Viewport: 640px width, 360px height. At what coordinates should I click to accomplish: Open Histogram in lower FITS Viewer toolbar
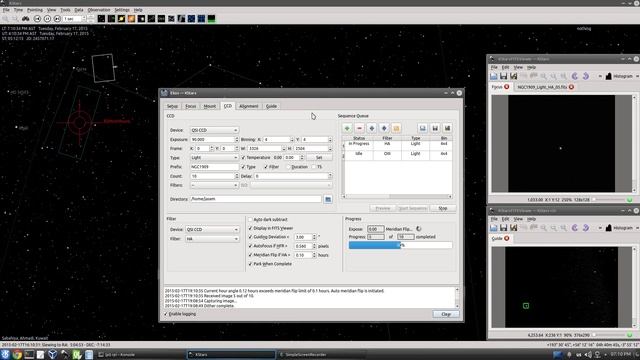coord(619,228)
